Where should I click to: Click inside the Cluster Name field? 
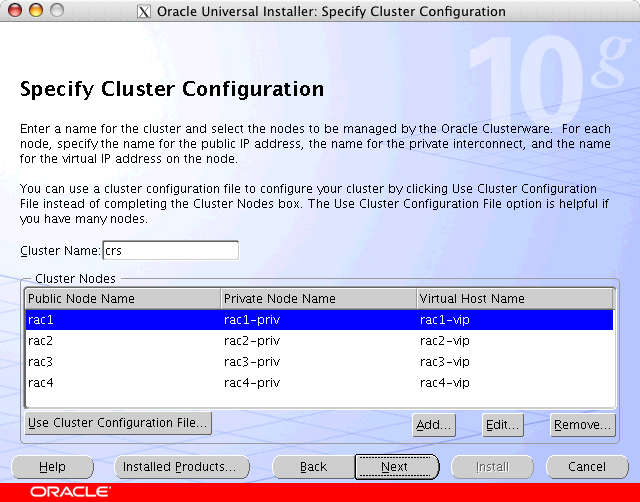tap(170, 250)
